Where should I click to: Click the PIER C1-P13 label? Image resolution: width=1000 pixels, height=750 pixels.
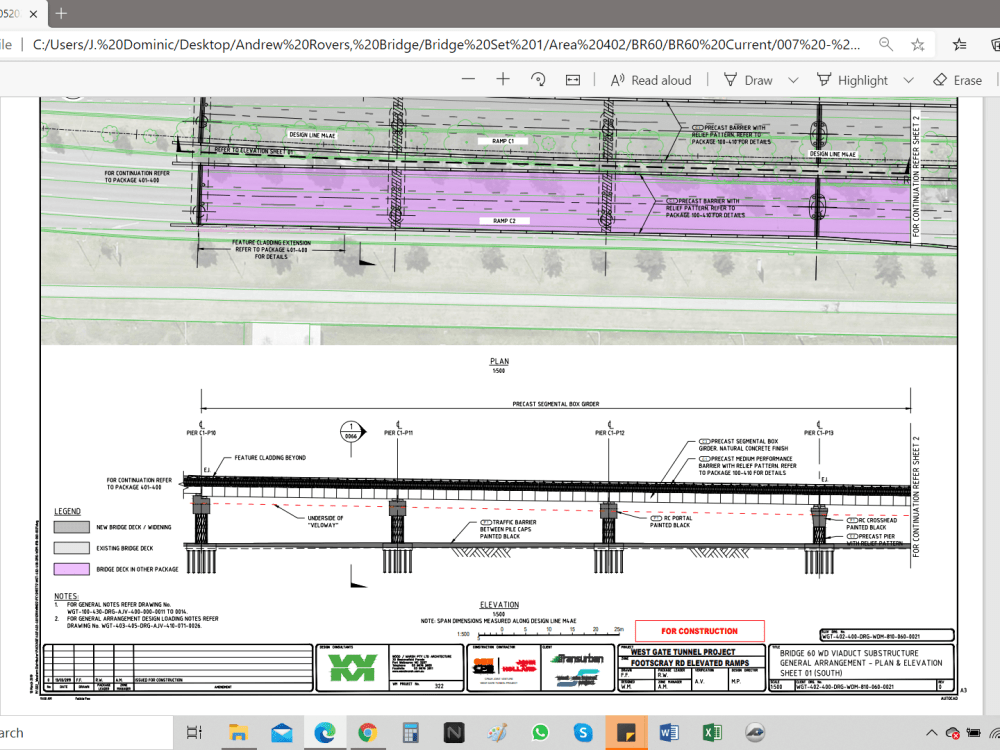click(819, 432)
